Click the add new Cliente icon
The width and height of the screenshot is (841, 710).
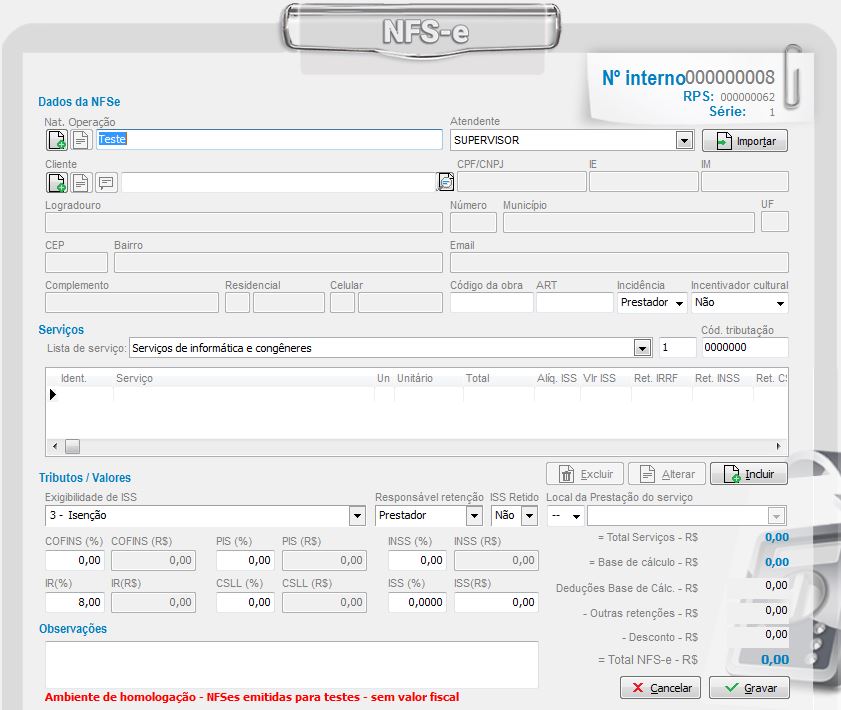(56, 182)
